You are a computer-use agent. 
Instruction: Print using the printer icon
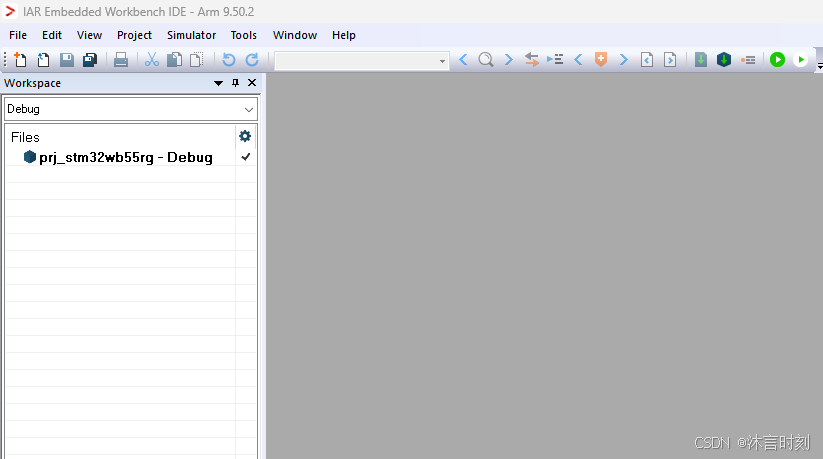121,60
